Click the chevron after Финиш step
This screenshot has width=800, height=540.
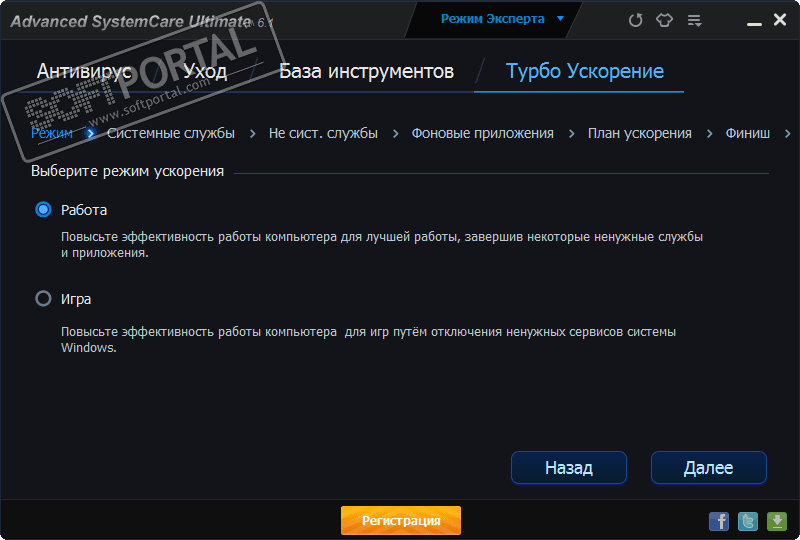[x=787, y=133]
